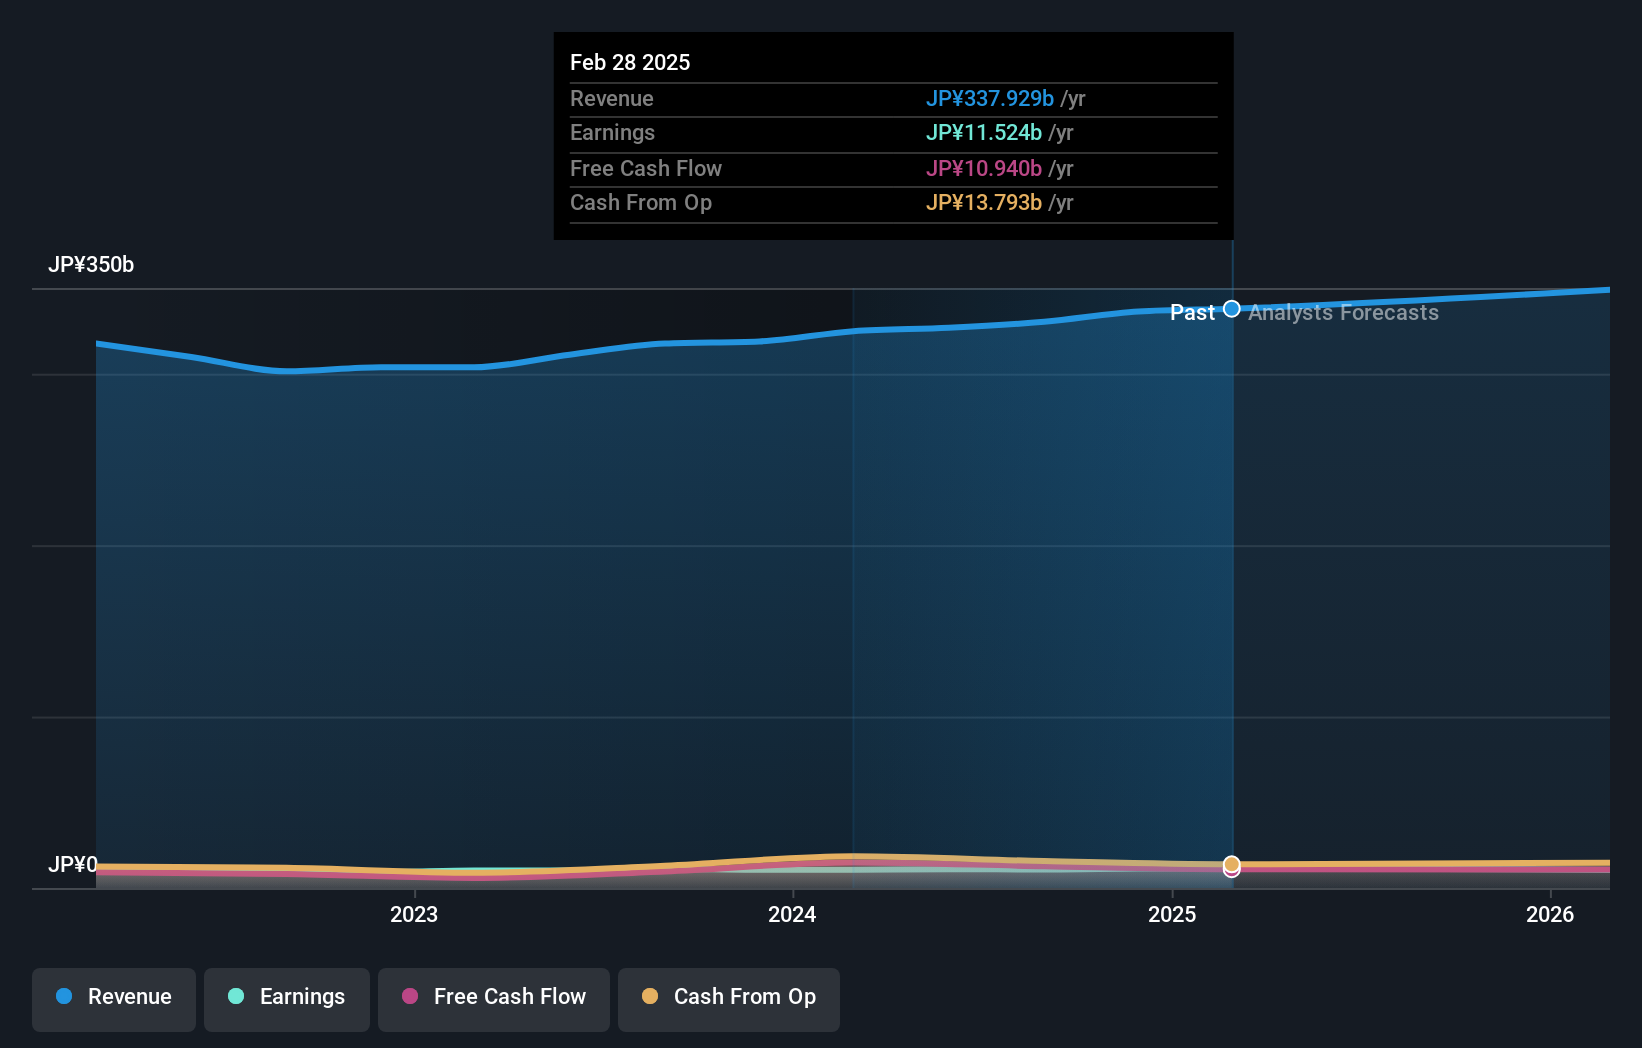Click the Past label on the chart
Image resolution: width=1642 pixels, height=1048 pixels.
coord(1192,313)
